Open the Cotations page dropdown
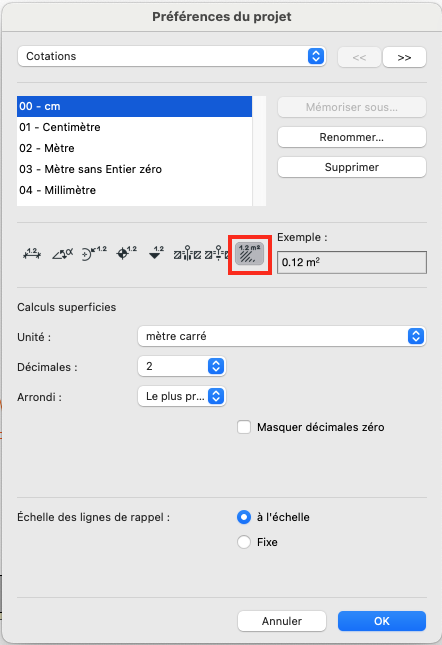The image size is (442, 645). click(x=172, y=56)
